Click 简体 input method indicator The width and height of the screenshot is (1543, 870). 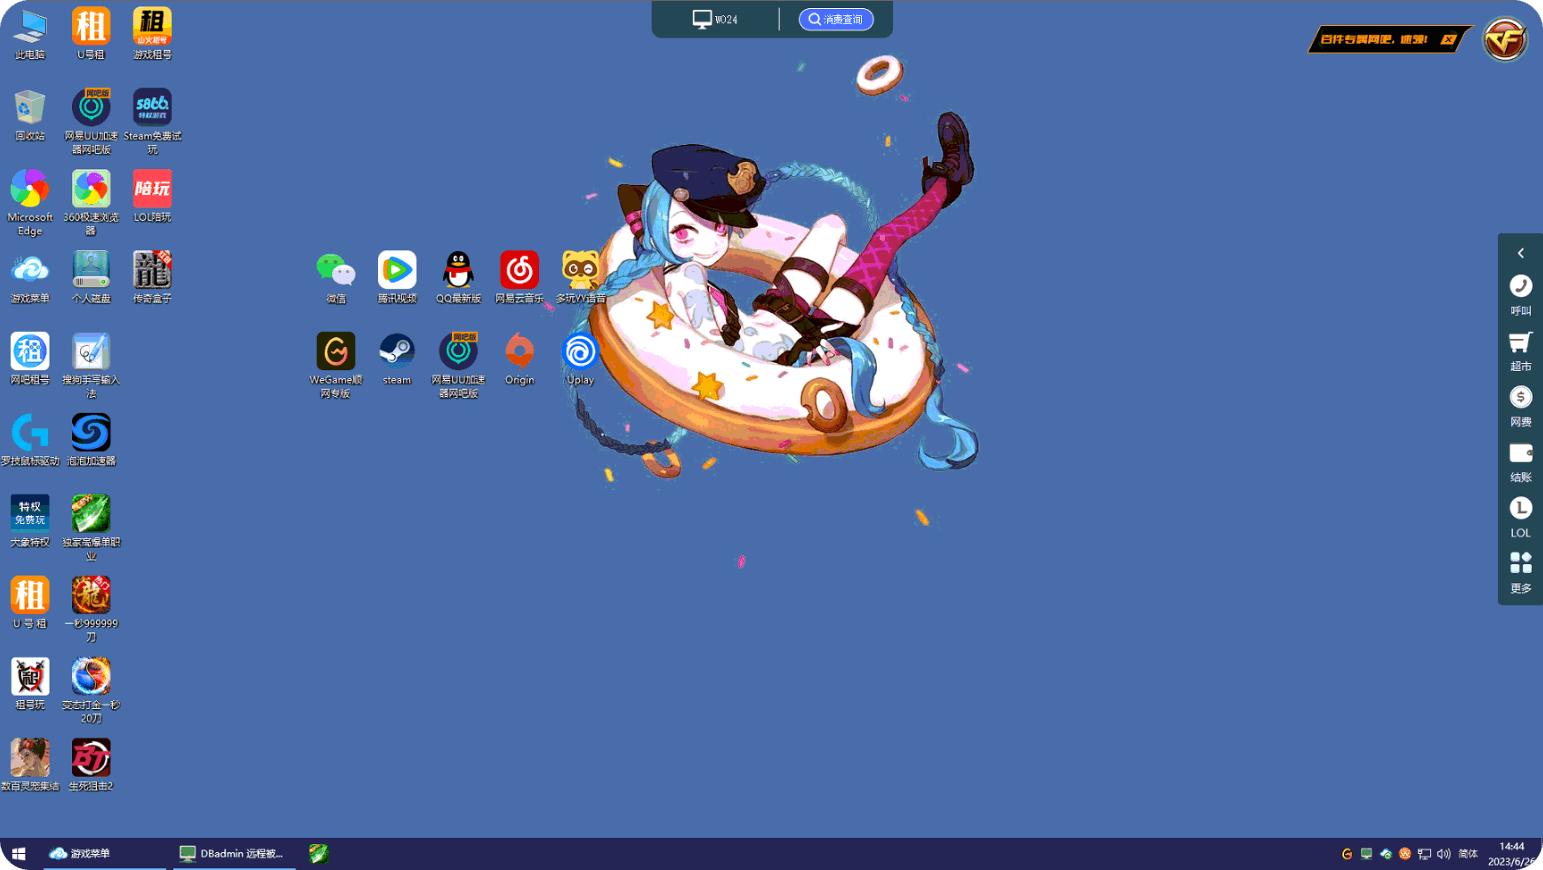tap(1468, 854)
